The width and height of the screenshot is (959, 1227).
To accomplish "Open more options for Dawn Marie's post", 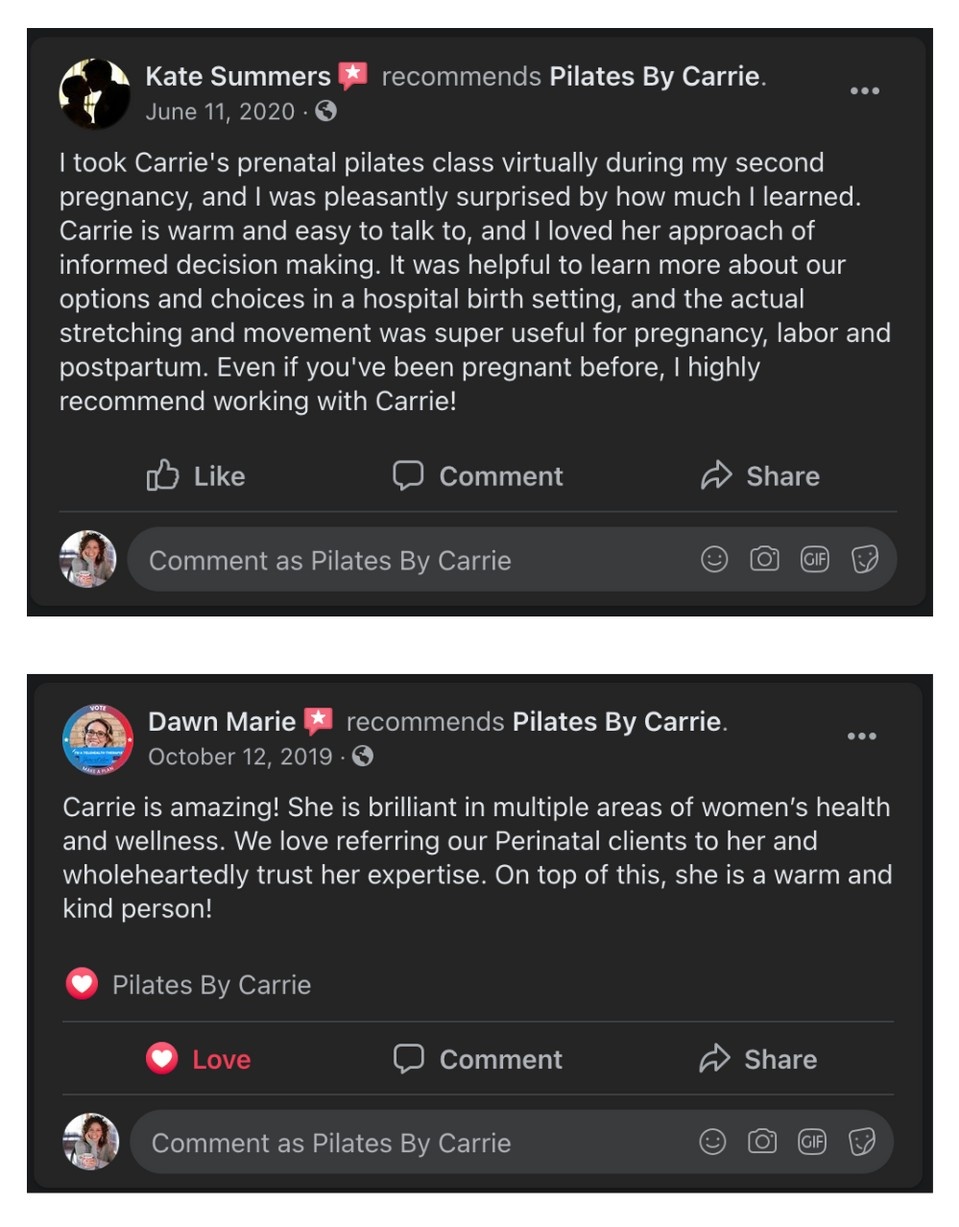I will tap(861, 737).
